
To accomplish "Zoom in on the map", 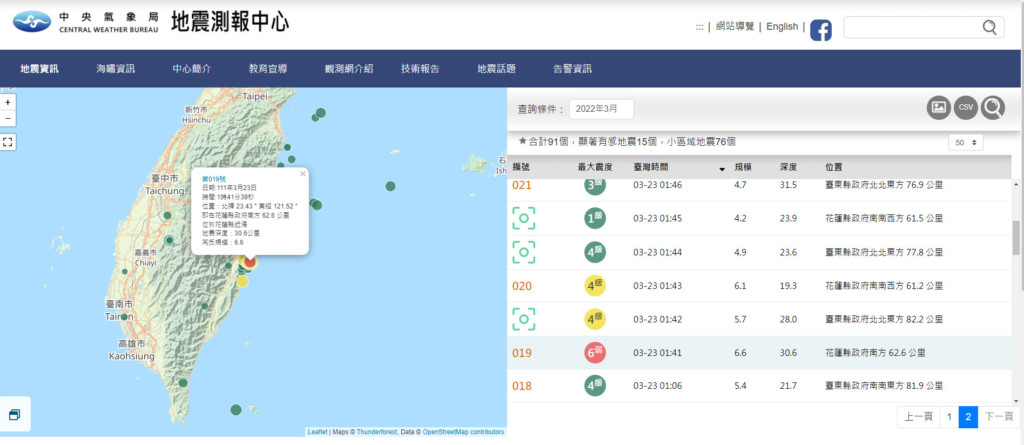I will [x=8, y=102].
